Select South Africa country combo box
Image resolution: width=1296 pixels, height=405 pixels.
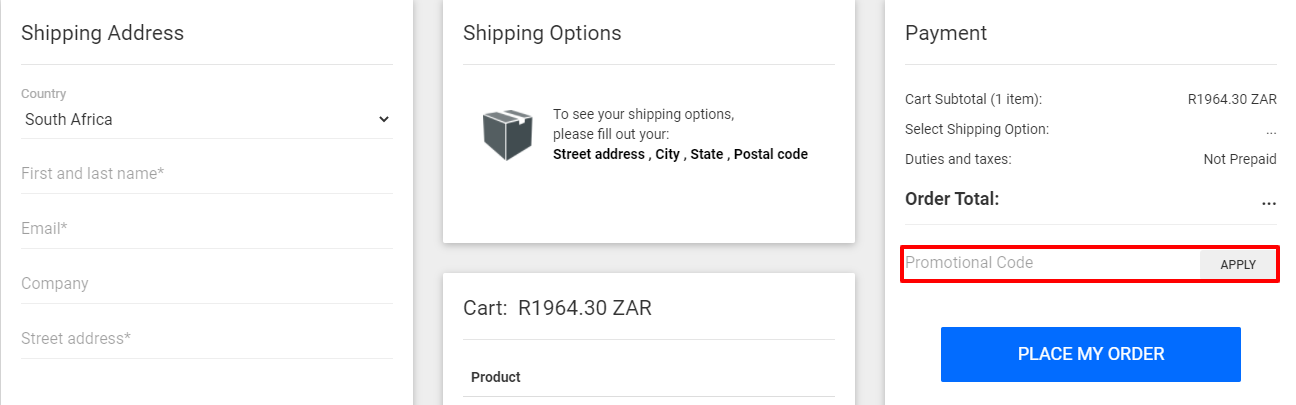pos(207,119)
